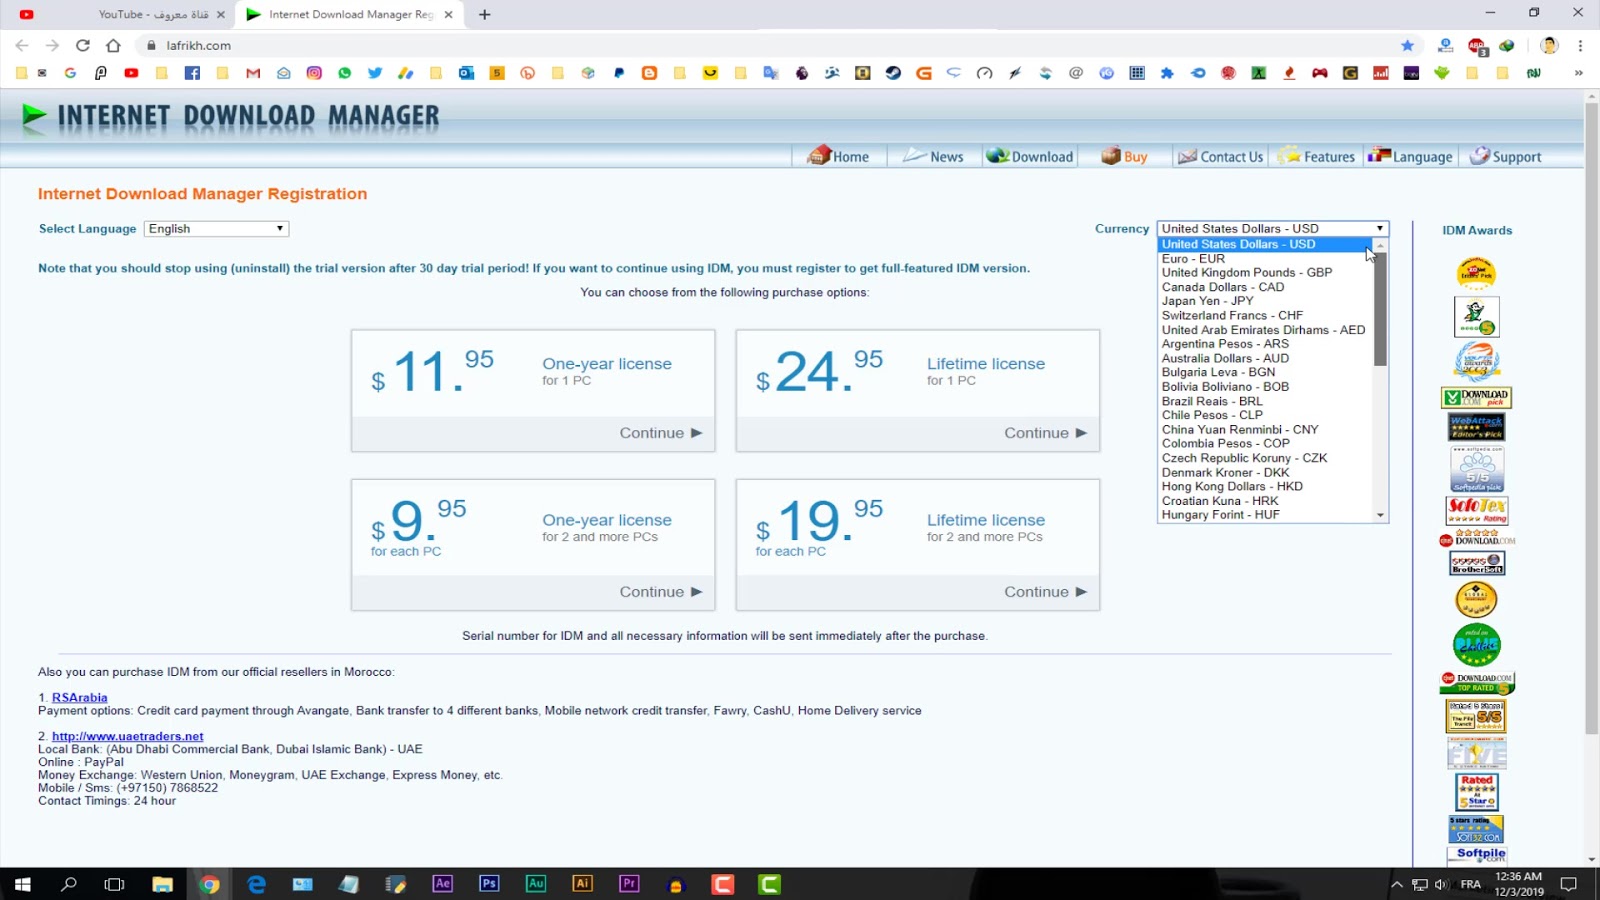This screenshot has height=900, width=1600.
Task: Open the YouTube bookmark in bookmarks bar
Action: [x=131, y=73]
